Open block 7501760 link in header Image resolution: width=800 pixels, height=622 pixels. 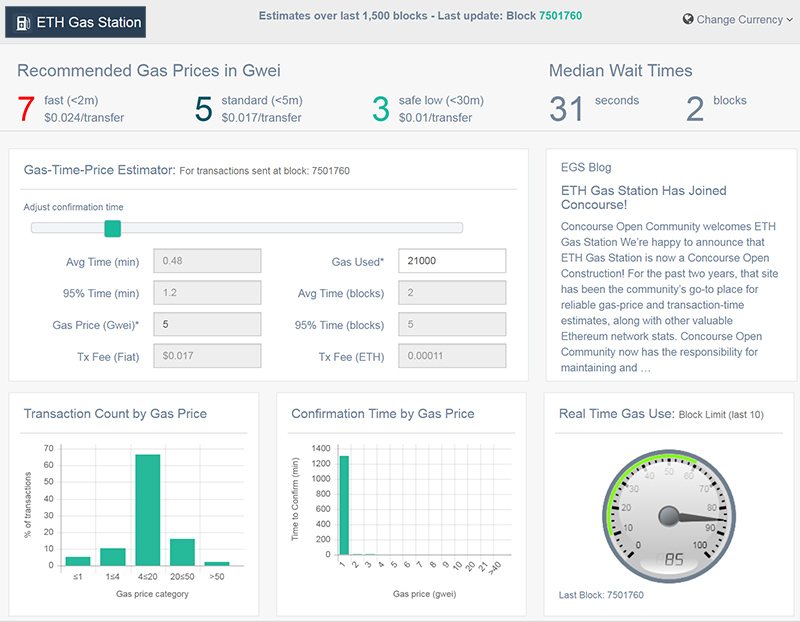(560, 16)
